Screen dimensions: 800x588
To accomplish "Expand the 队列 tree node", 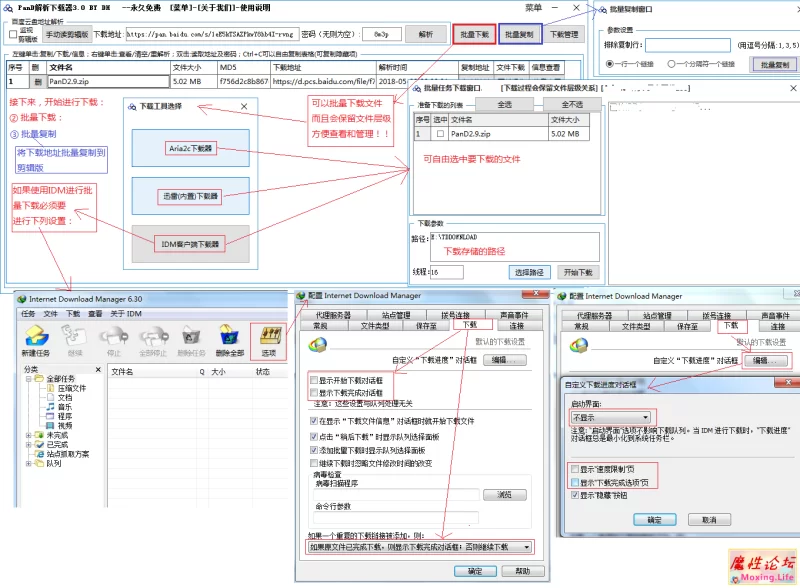I will [29, 463].
